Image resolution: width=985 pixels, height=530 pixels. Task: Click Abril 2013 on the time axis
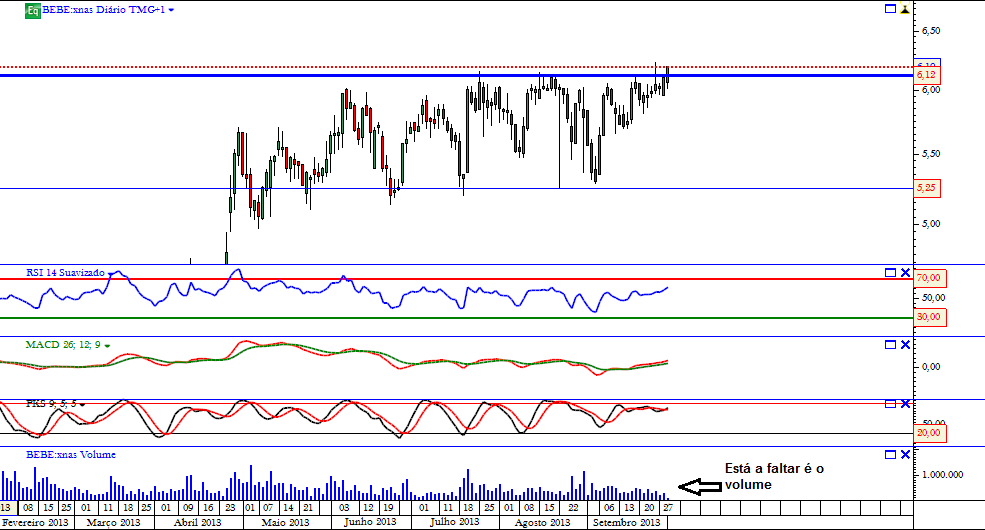pos(198,522)
